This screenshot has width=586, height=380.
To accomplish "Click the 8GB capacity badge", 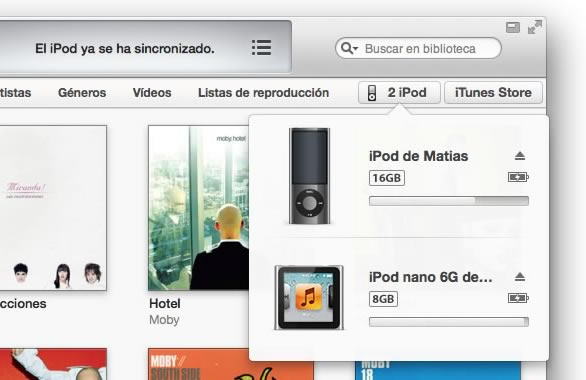I will (x=383, y=299).
